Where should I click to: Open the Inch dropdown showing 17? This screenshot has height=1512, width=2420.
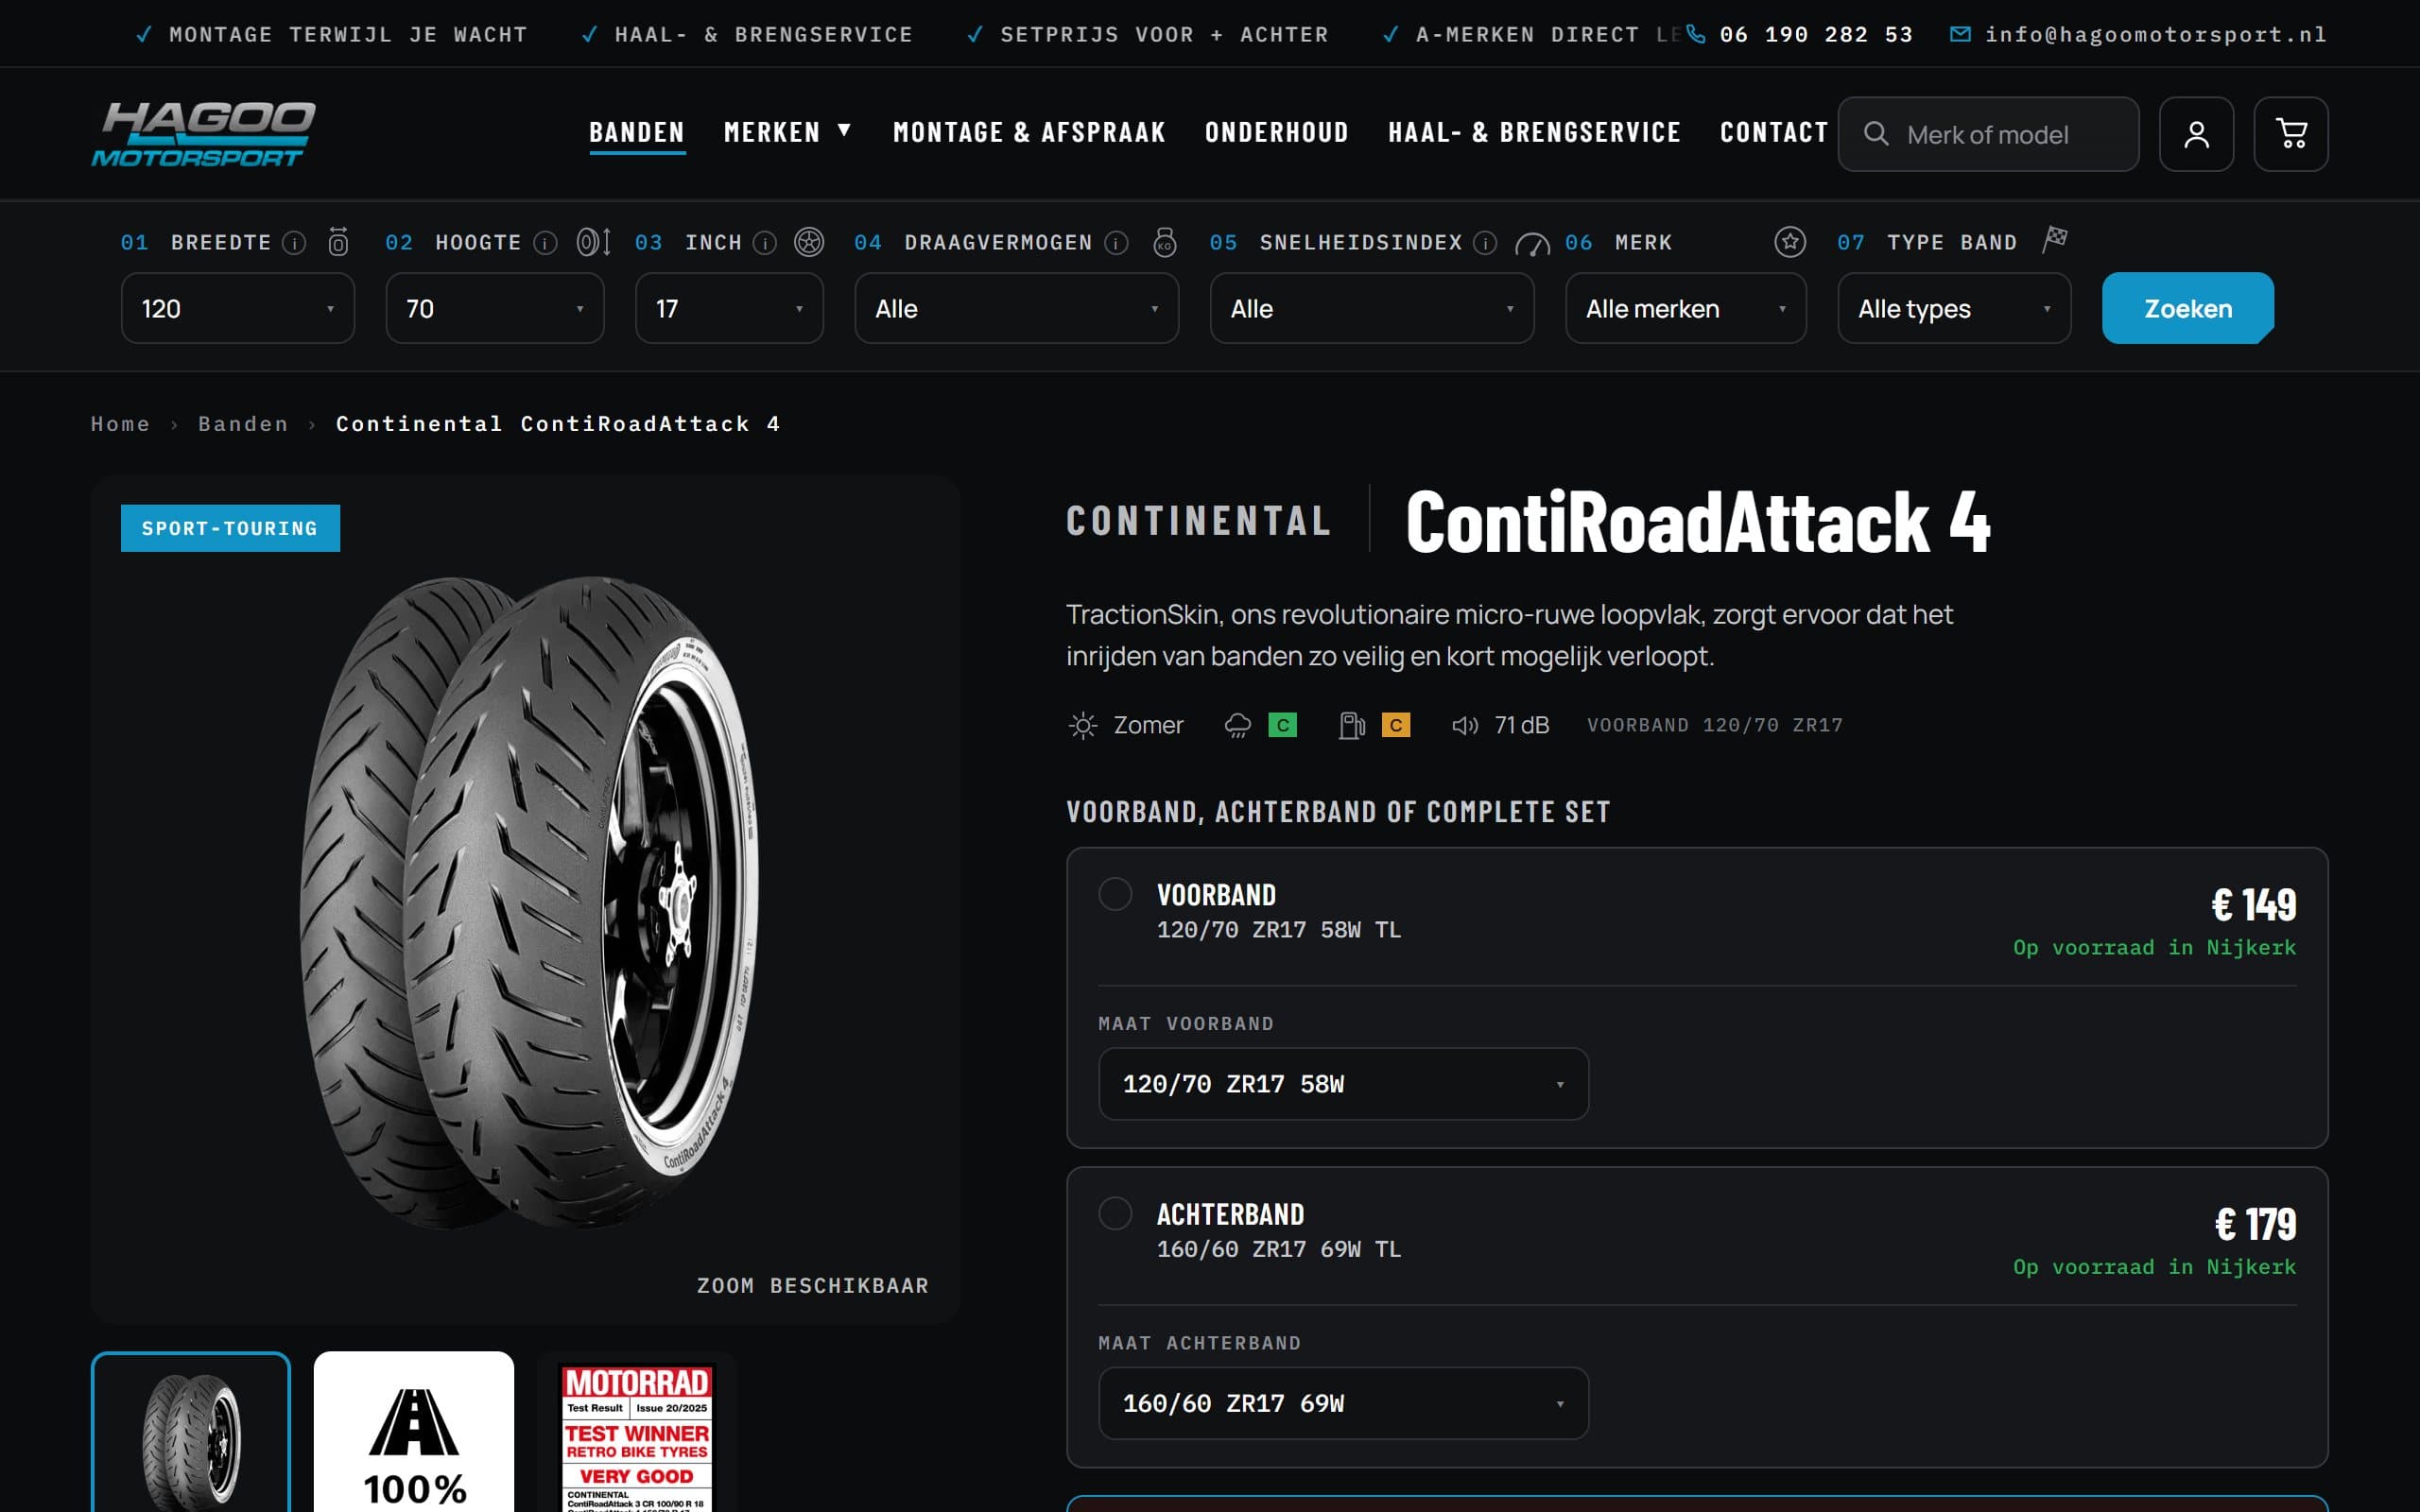pos(729,309)
